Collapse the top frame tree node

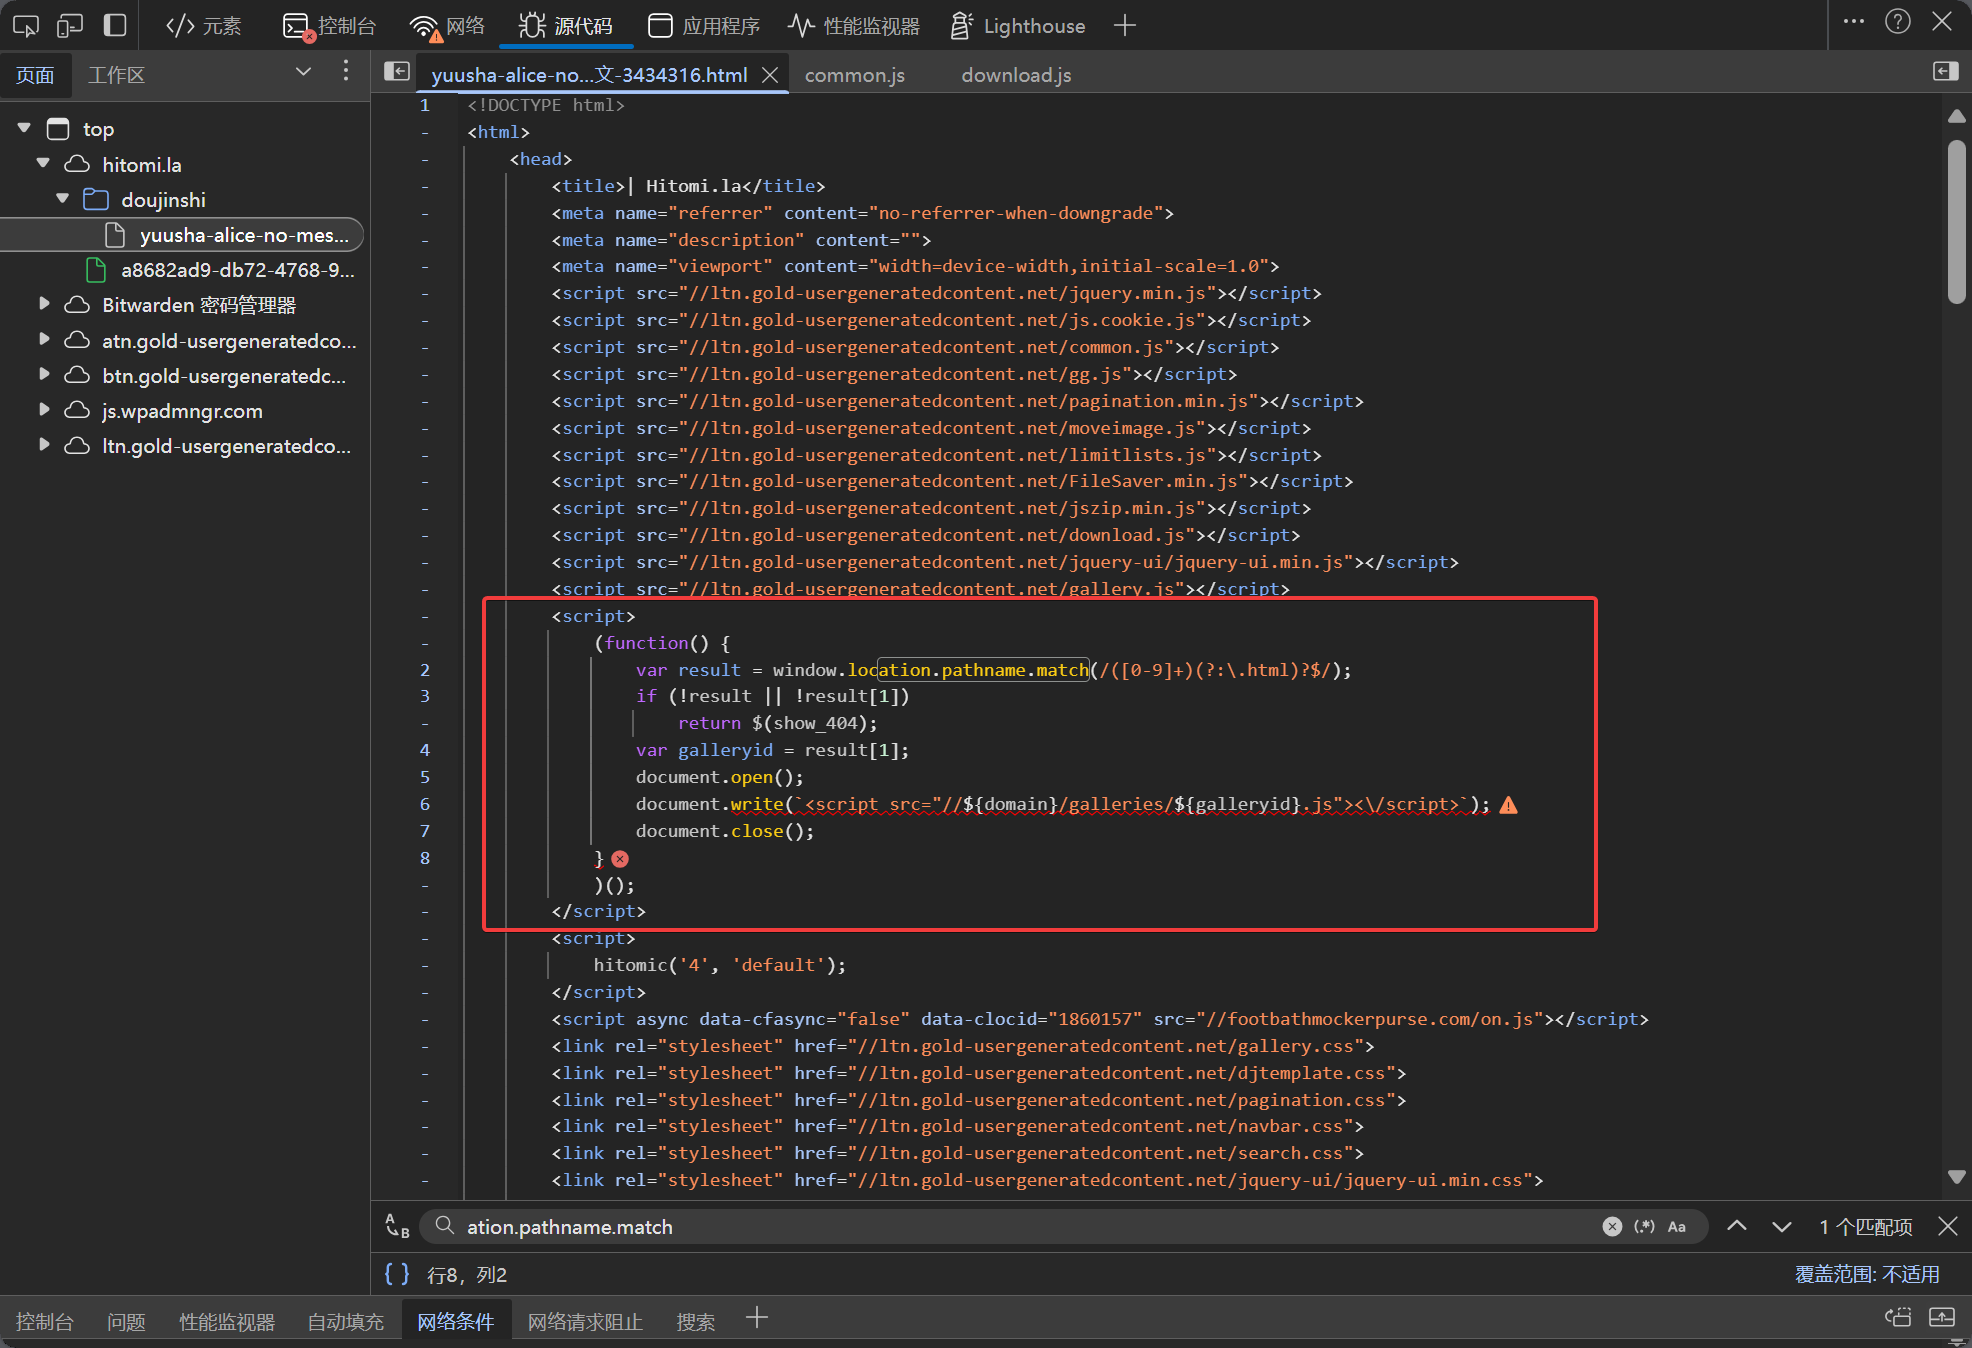(24, 128)
